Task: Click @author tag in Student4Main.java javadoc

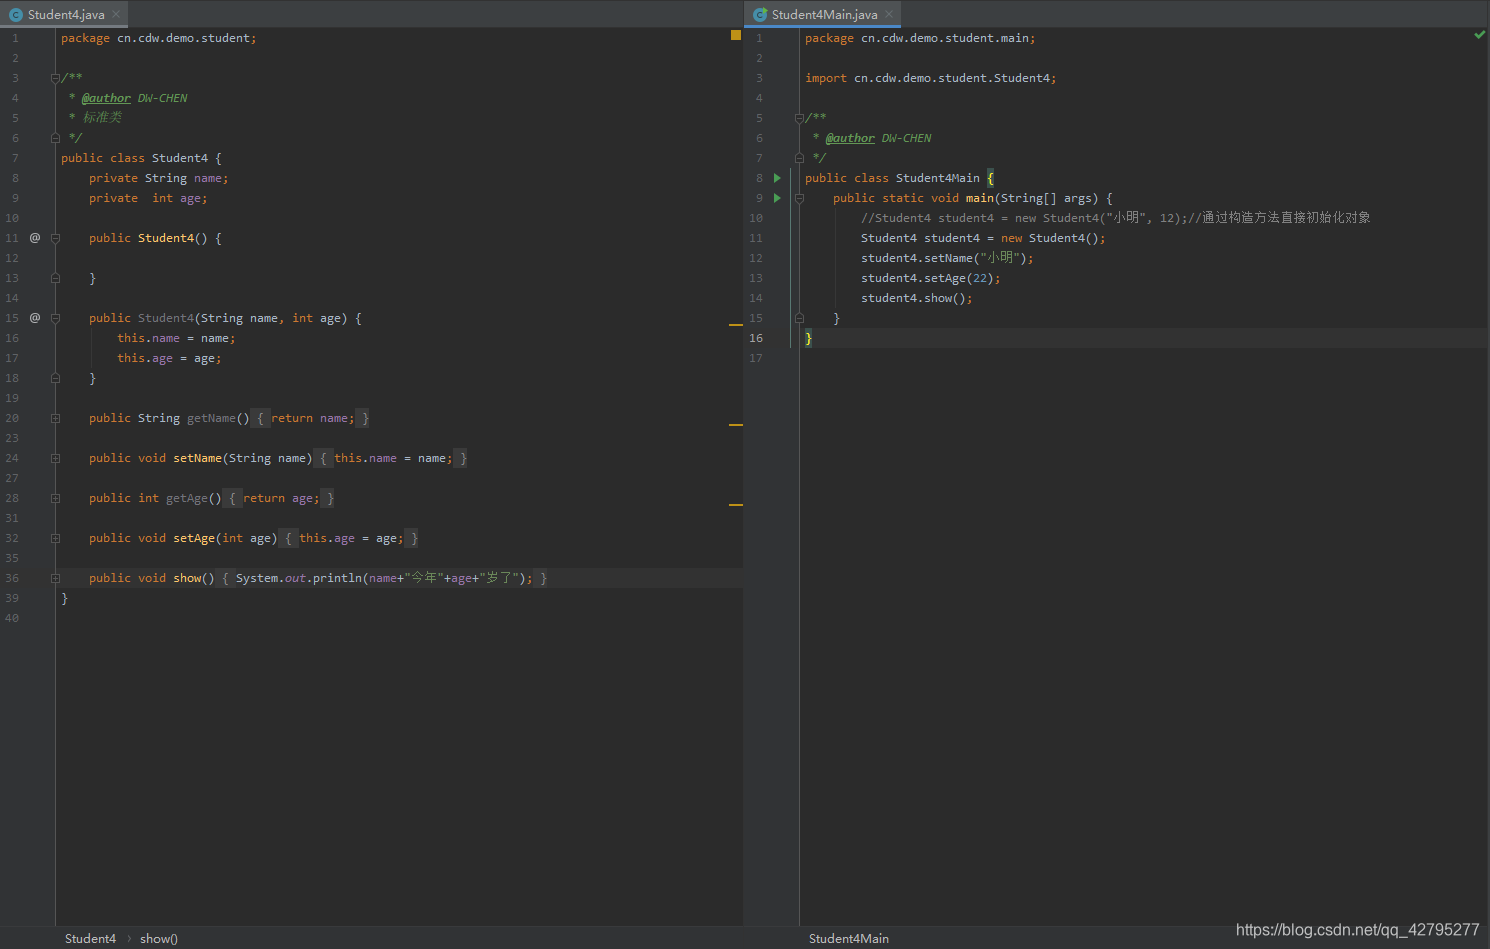Action: 850,138
